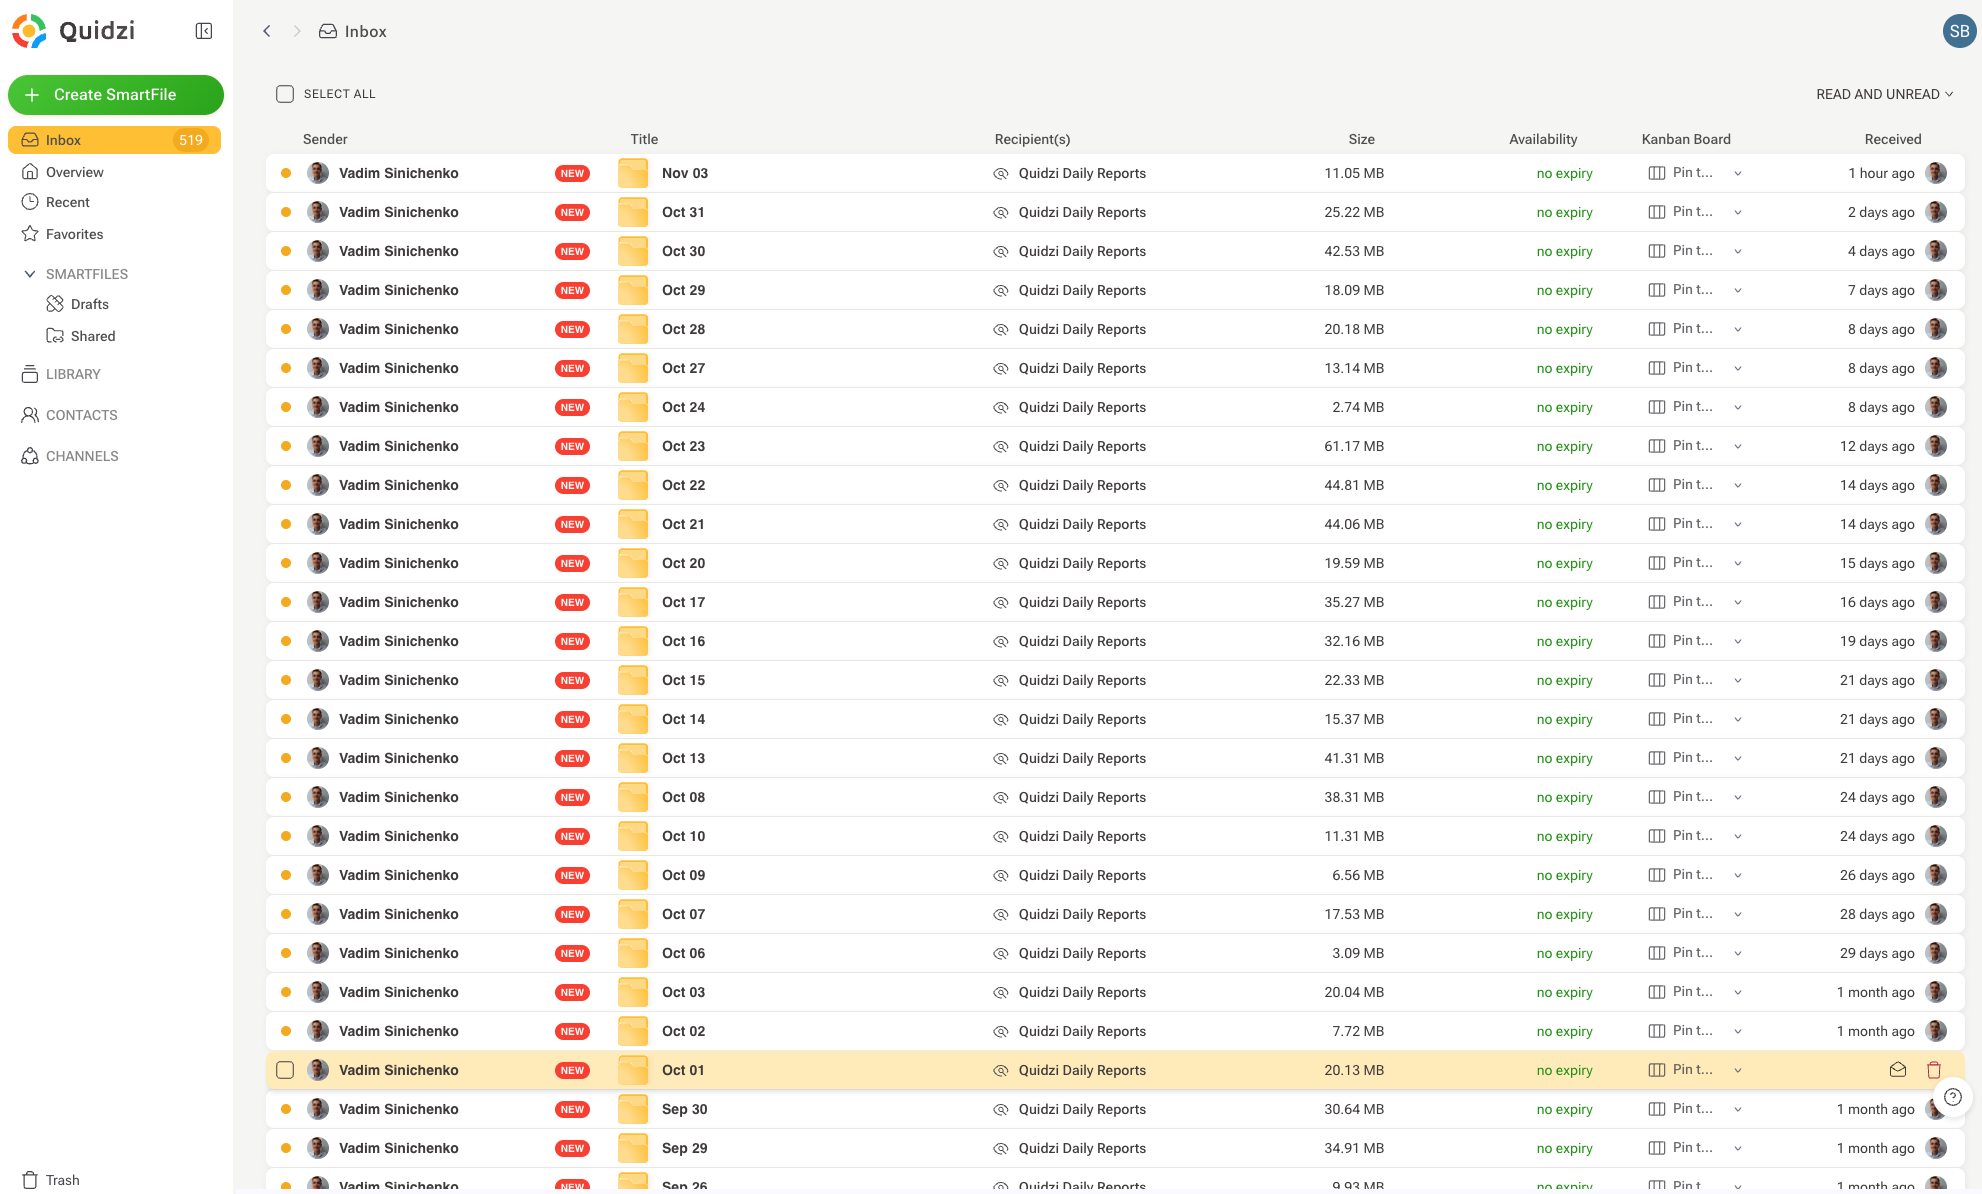Collapse the sidebar panel icon
Screen dimensions: 1982x1194
pyautogui.click(x=204, y=31)
